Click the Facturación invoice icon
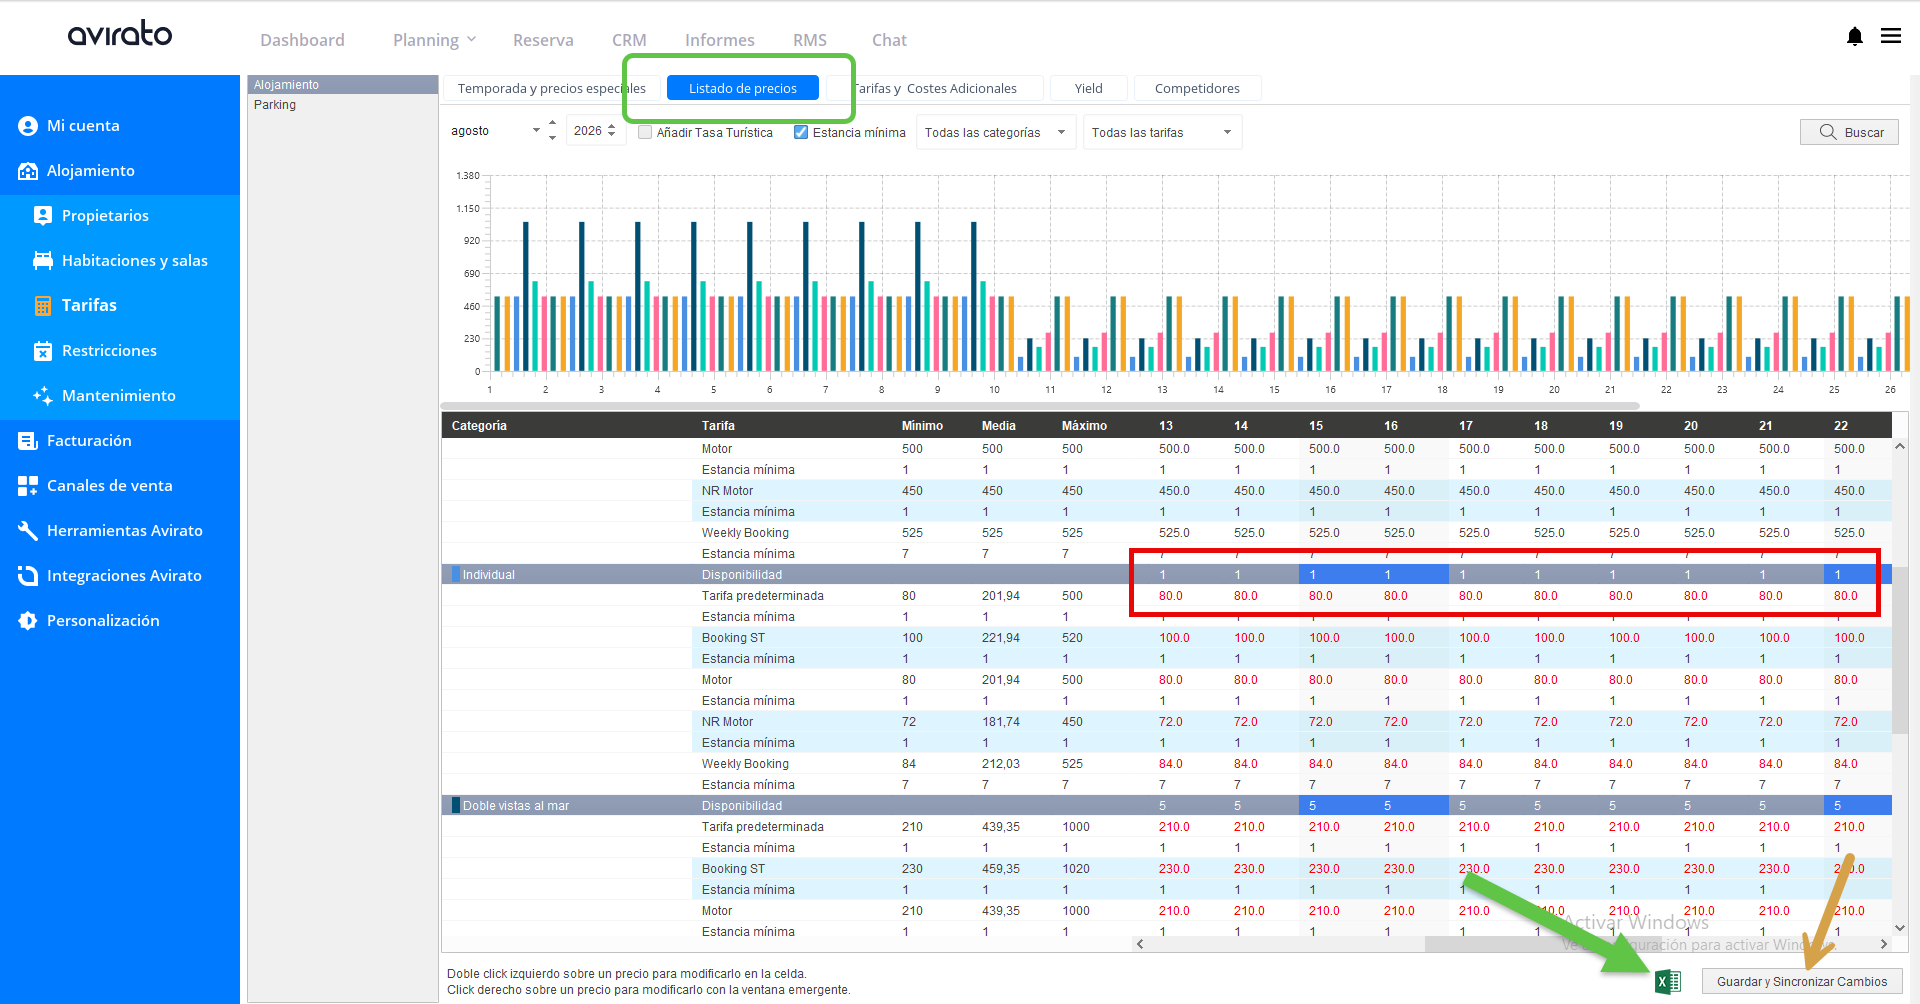The width and height of the screenshot is (1920, 1004). (28, 441)
